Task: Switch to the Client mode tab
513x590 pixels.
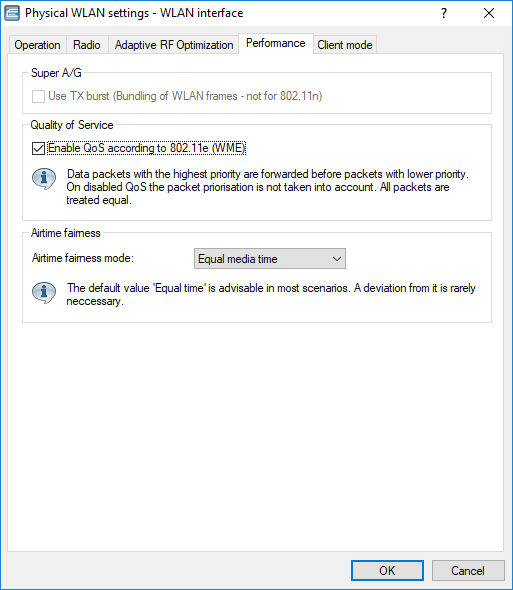Action: coord(345,45)
